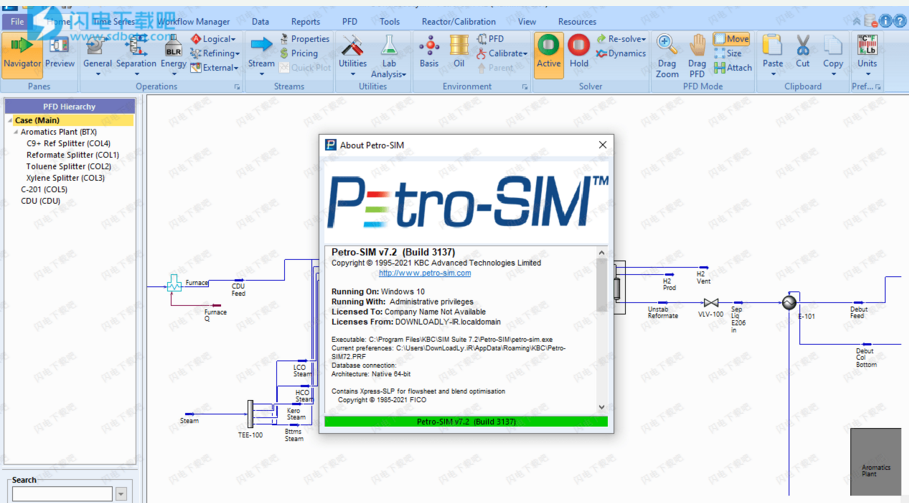
Task: Open Reactor/Calibration tab
Action: (x=459, y=21)
